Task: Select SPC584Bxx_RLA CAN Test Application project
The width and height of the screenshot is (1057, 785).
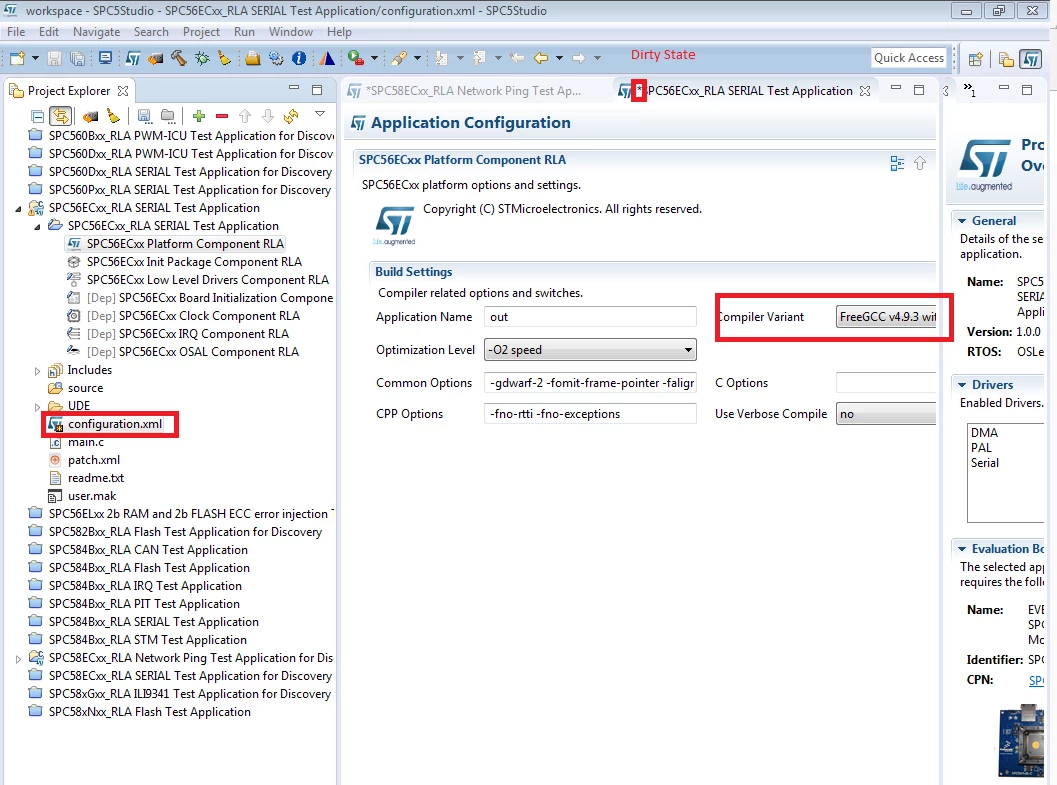Action: (x=148, y=550)
